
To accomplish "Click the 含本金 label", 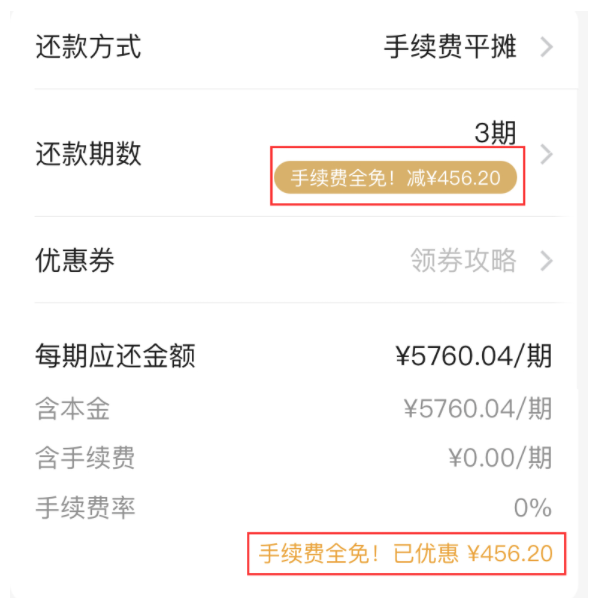I will 72,408.
